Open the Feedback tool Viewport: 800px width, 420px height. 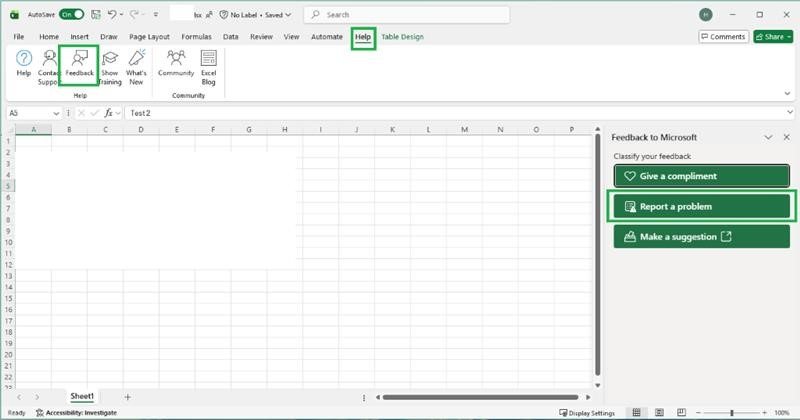80,64
